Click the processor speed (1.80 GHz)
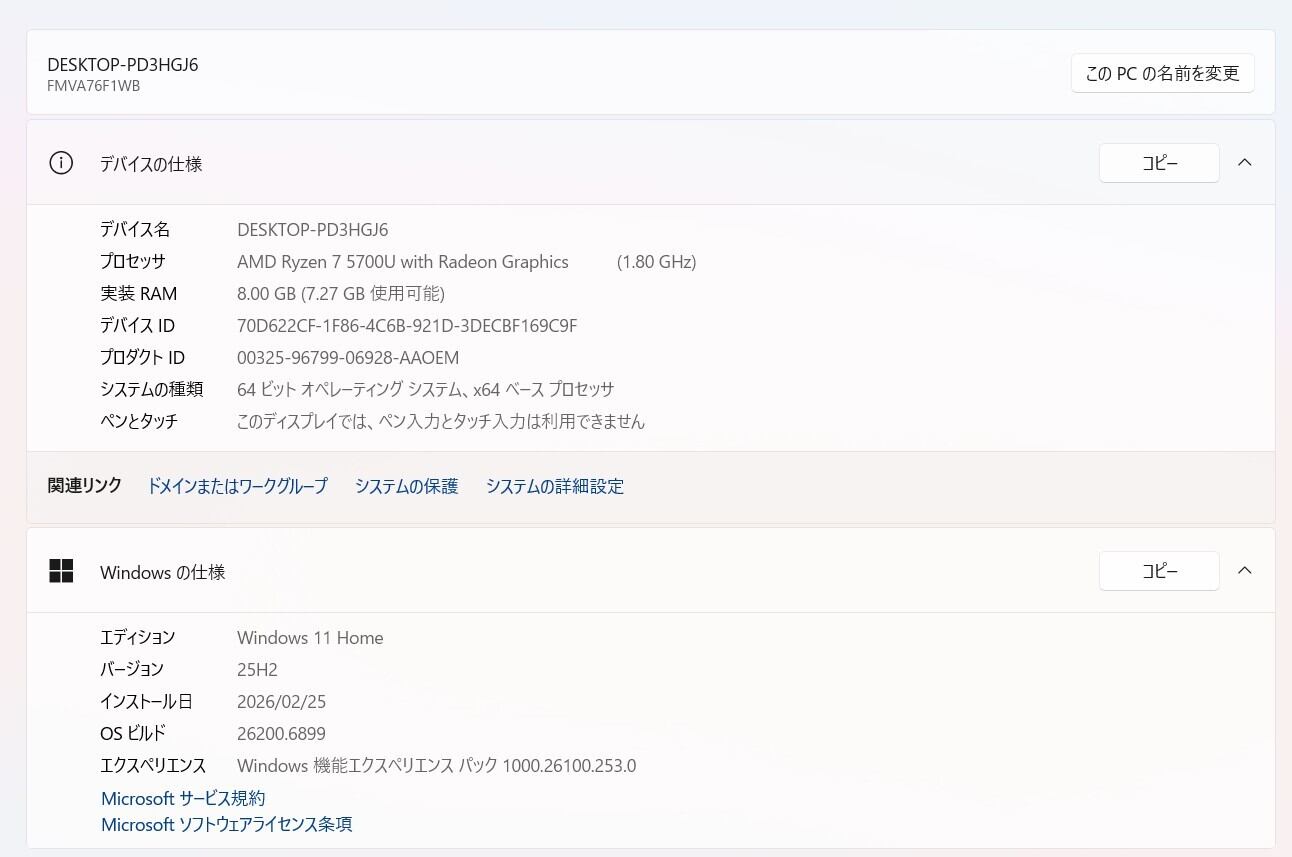1292x857 pixels. [656, 262]
